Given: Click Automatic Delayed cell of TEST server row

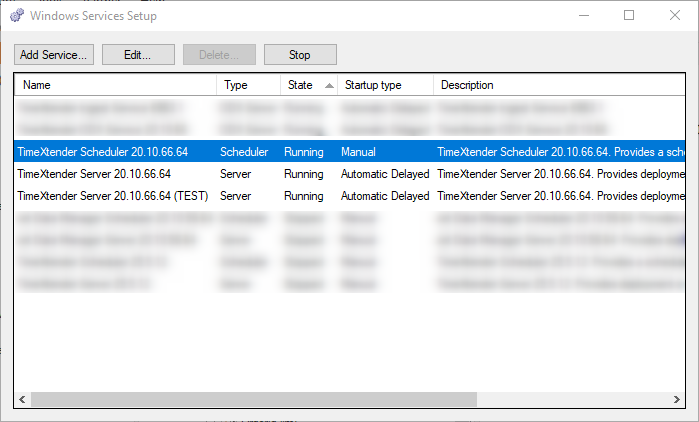Looking at the screenshot, I should [x=385, y=196].
